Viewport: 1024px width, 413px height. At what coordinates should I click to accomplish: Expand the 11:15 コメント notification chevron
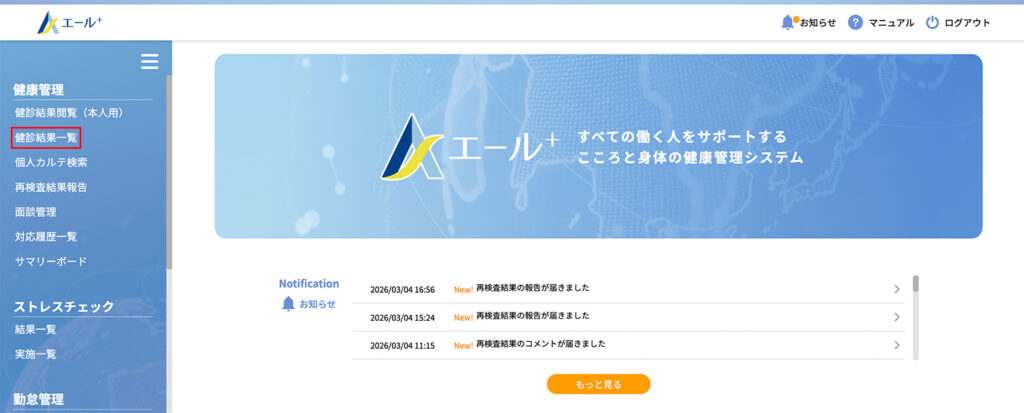point(897,345)
